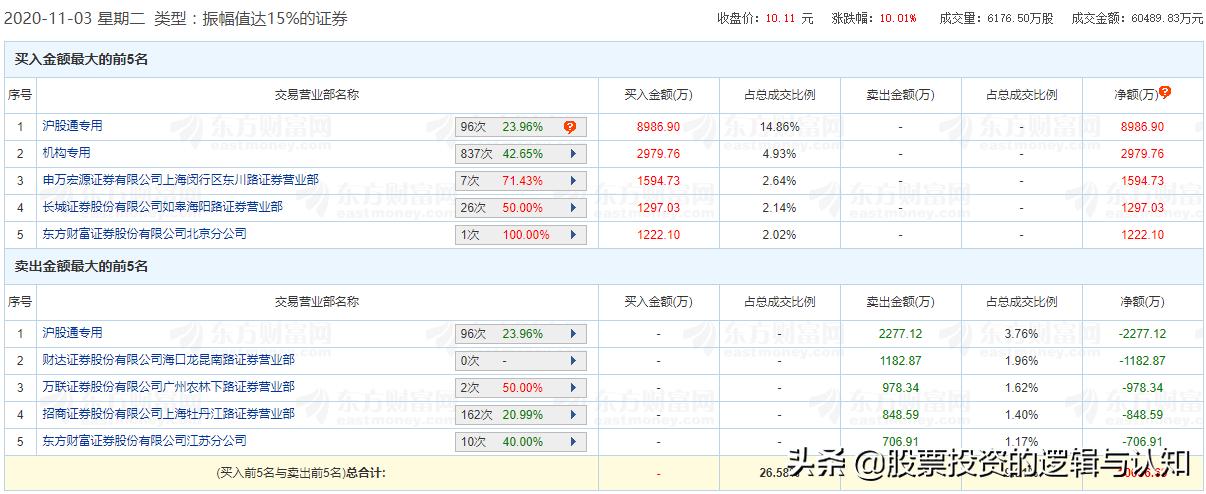Click the 1.96% sell ratio cell
1206x494 pixels.
coord(1021,361)
